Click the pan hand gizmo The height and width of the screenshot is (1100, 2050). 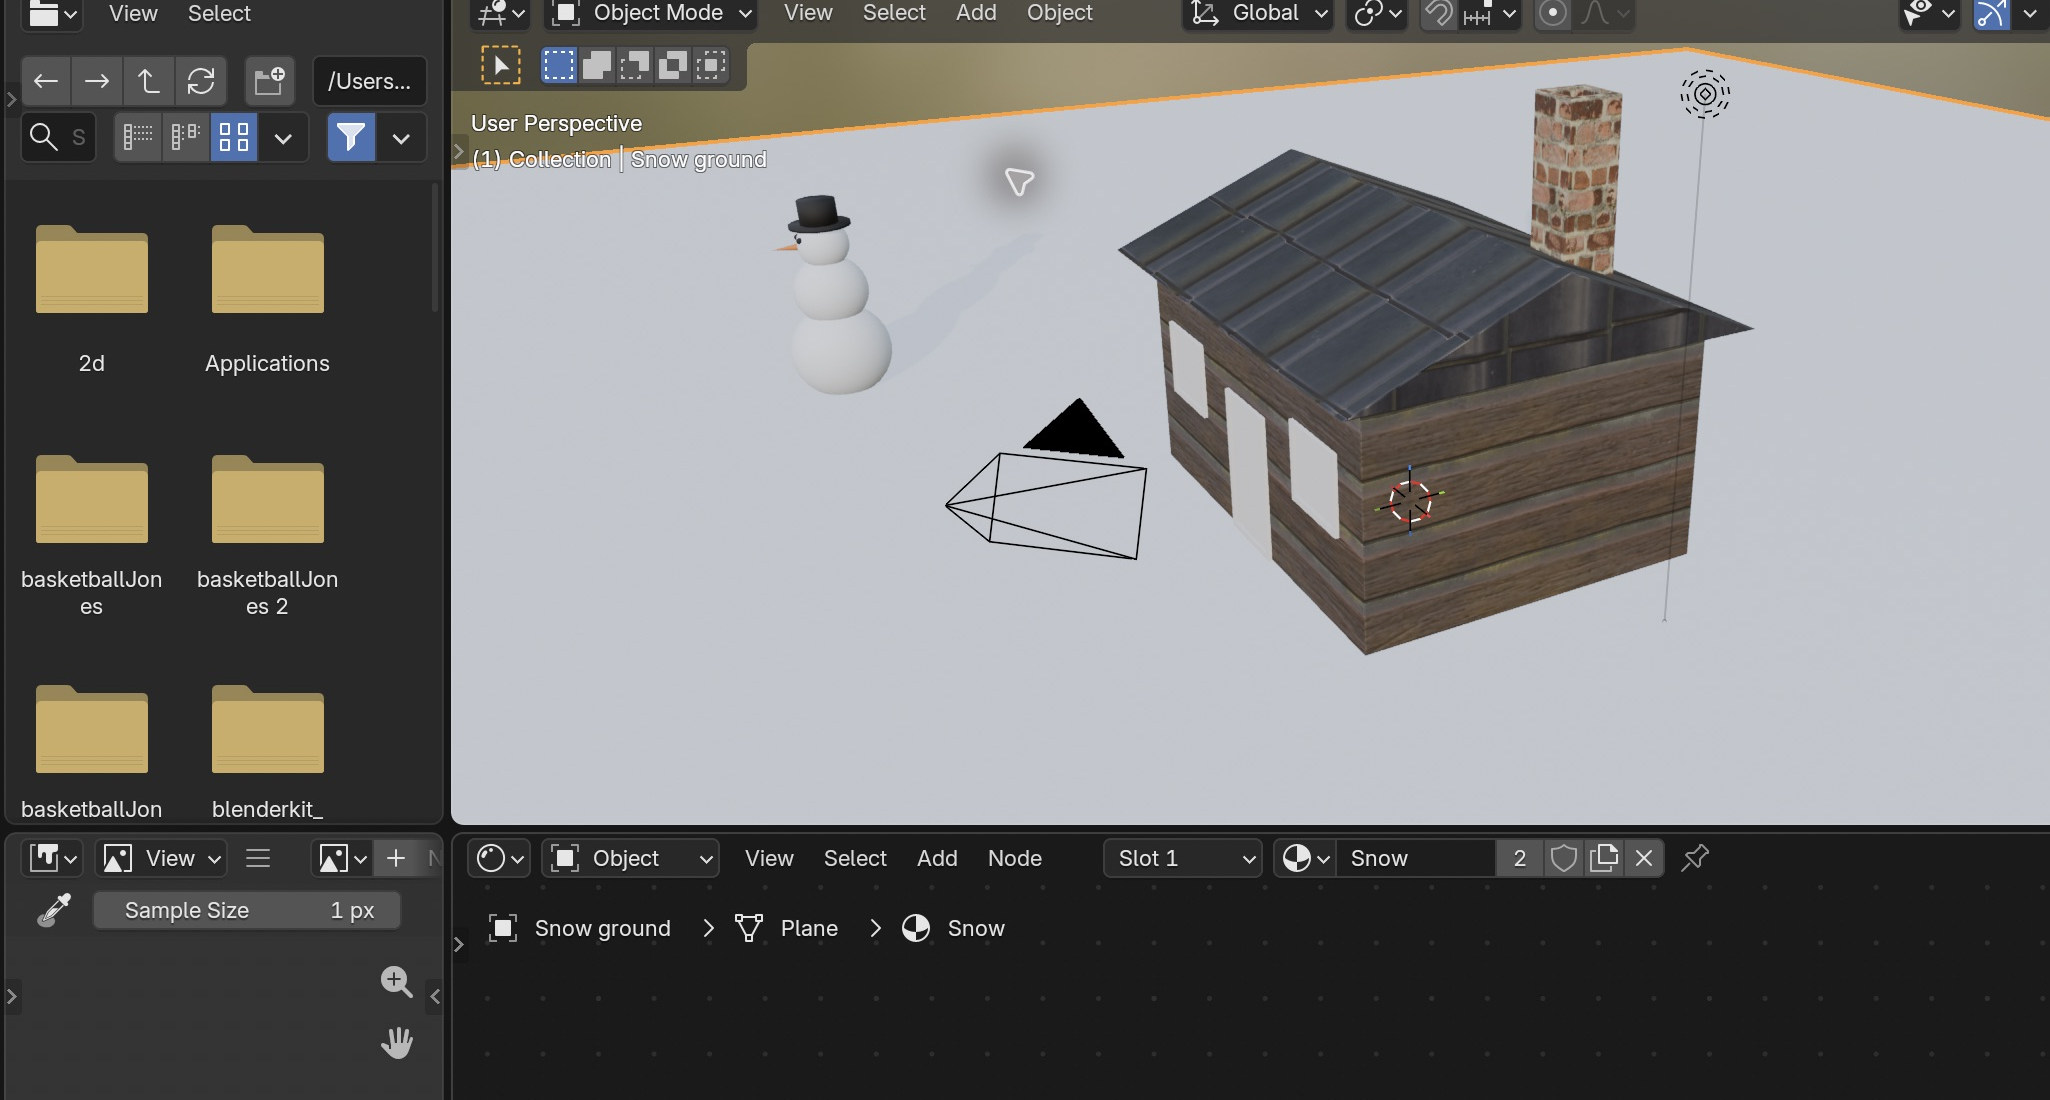tap(397, 1043)
